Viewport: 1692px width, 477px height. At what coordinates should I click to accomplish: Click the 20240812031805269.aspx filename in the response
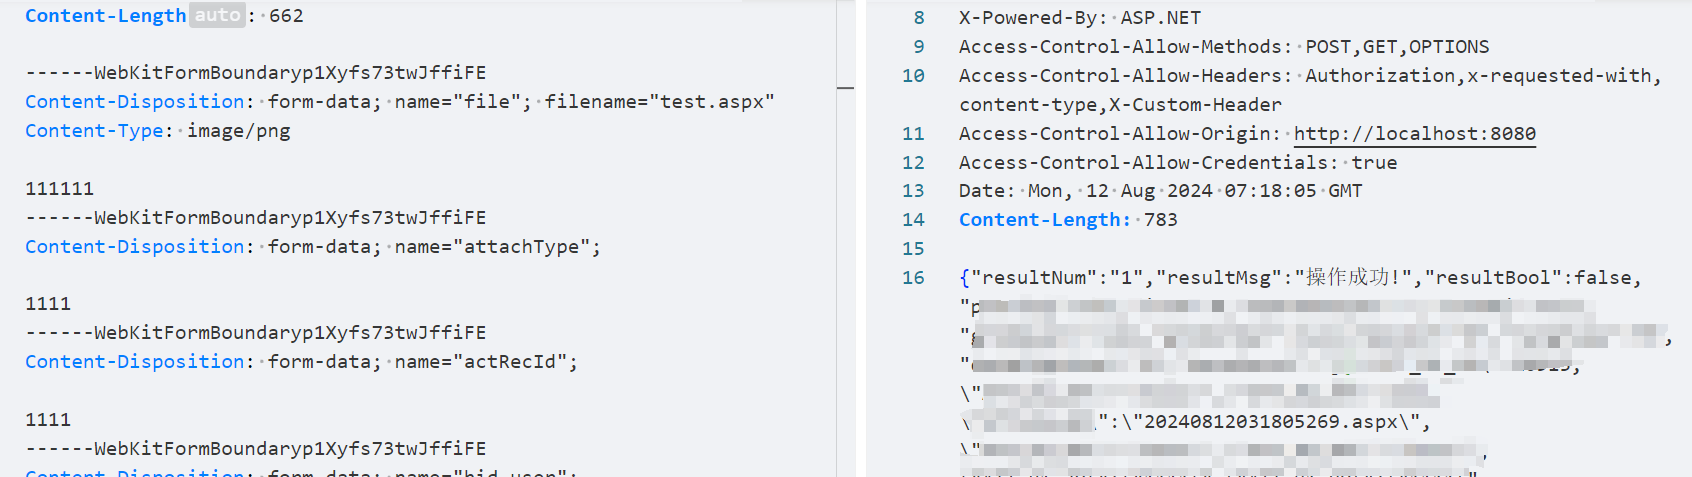pyautogui.click(x=1270, y=421)
